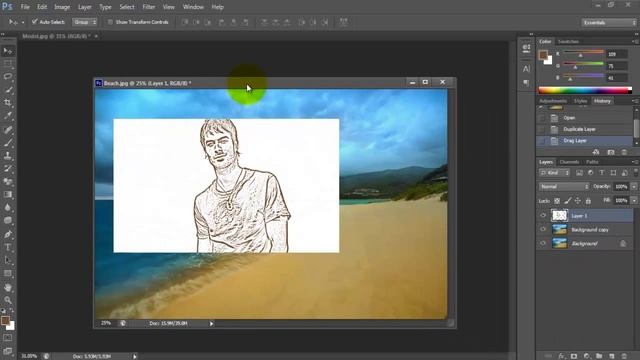The height and width of the screenshot is (360, 640).
Task: Filter layers by type (T) icon
Action: pyautogui.click(x=602, y=173)
